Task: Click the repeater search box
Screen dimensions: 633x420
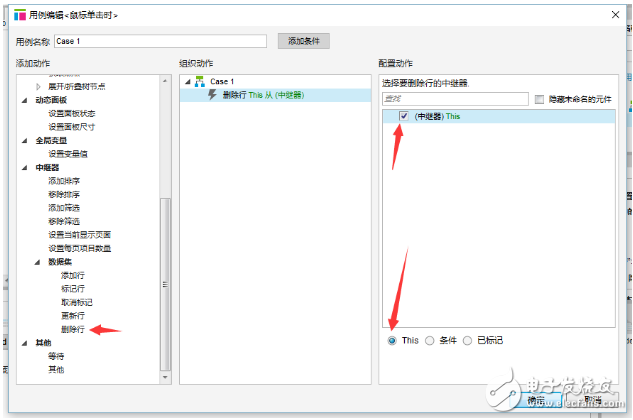Action: 455,99
